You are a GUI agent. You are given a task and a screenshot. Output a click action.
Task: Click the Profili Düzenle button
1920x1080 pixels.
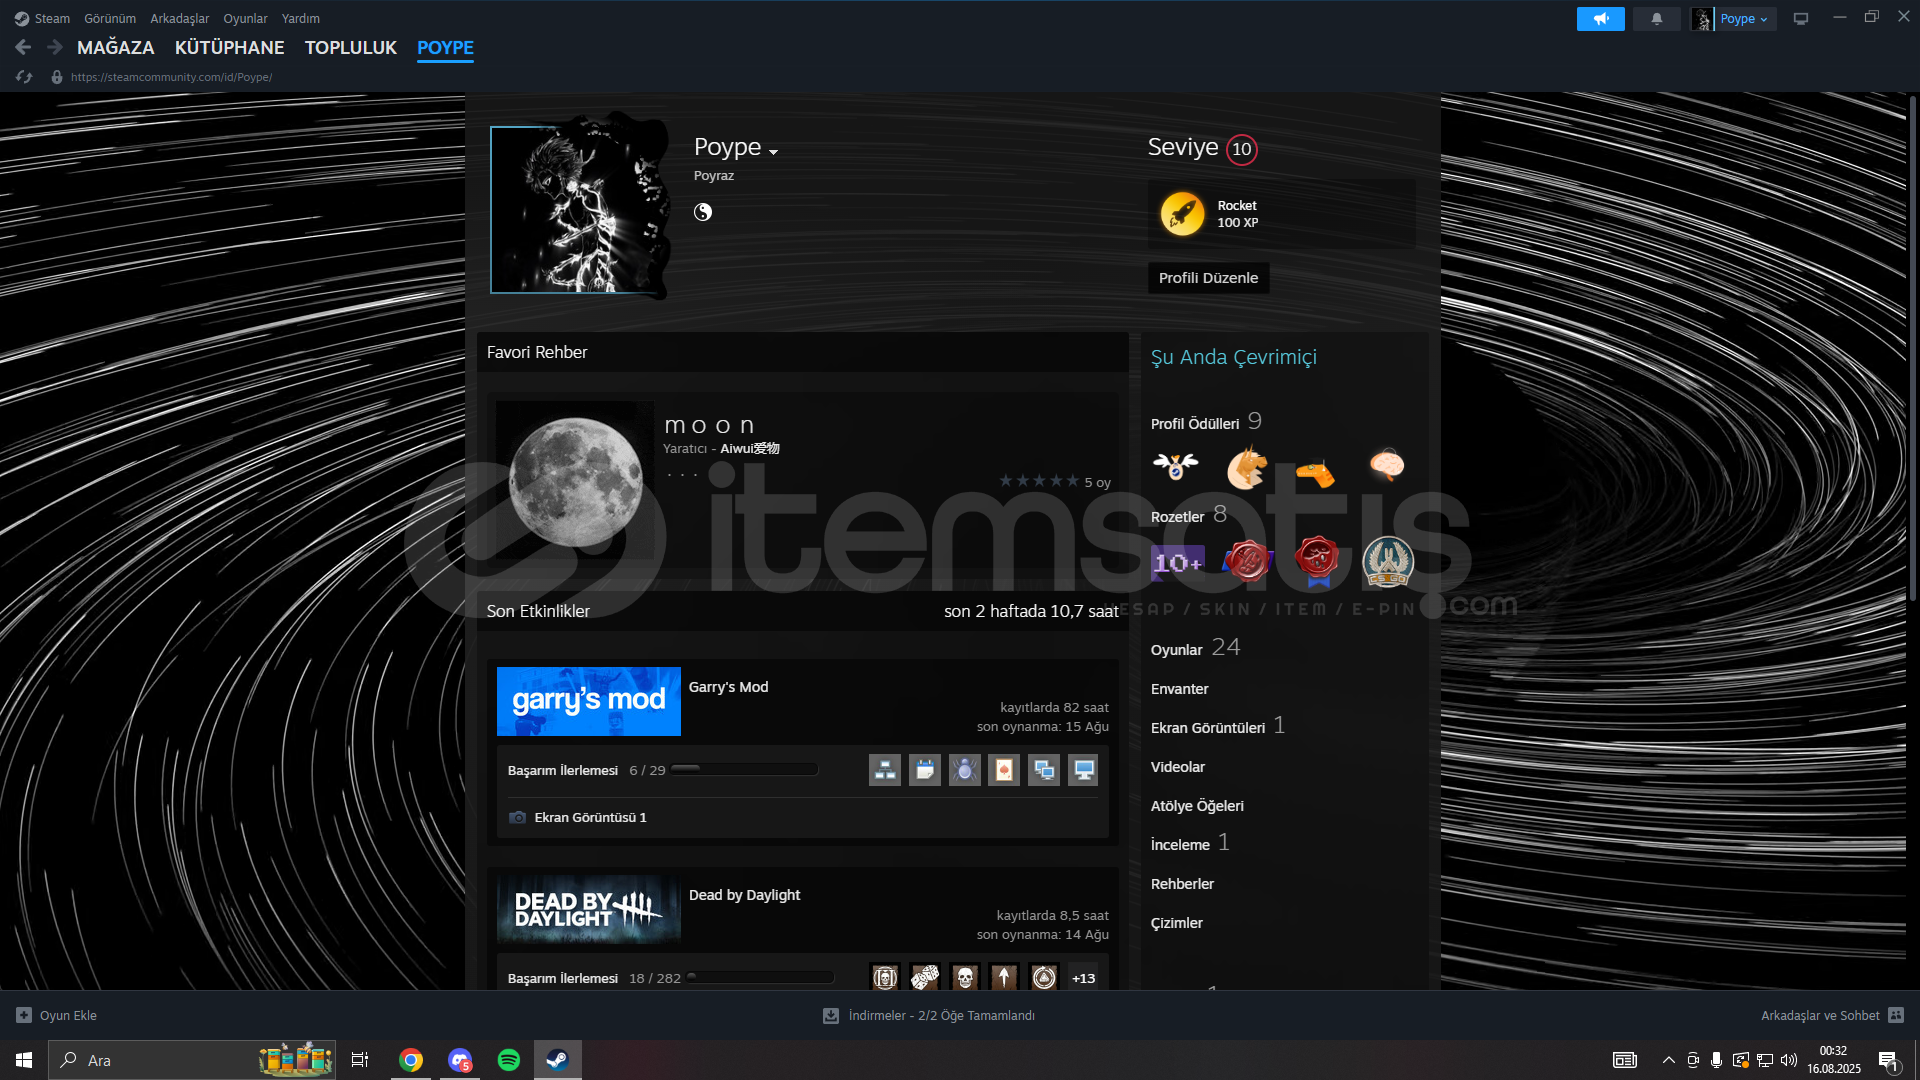coord(1208,277)
